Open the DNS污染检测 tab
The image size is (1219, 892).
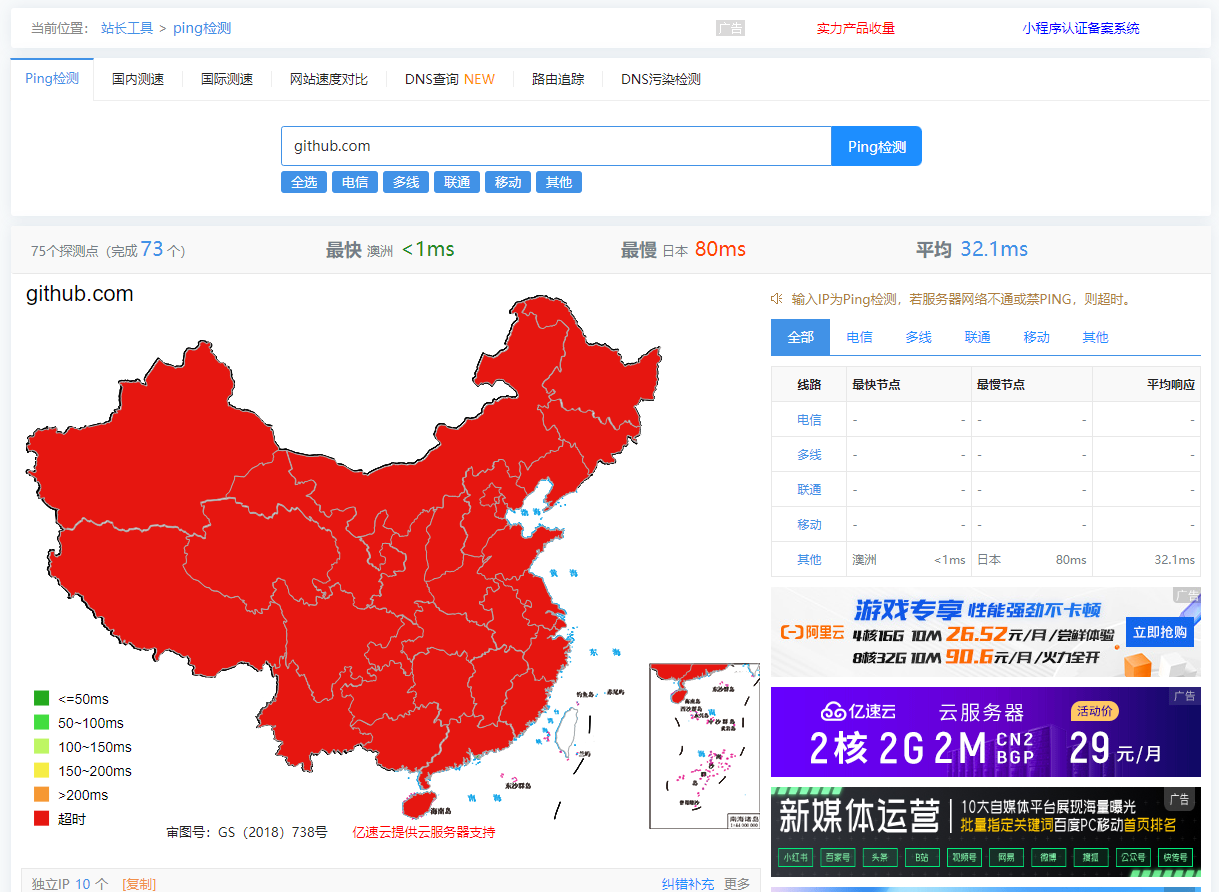tap(661, 79)
